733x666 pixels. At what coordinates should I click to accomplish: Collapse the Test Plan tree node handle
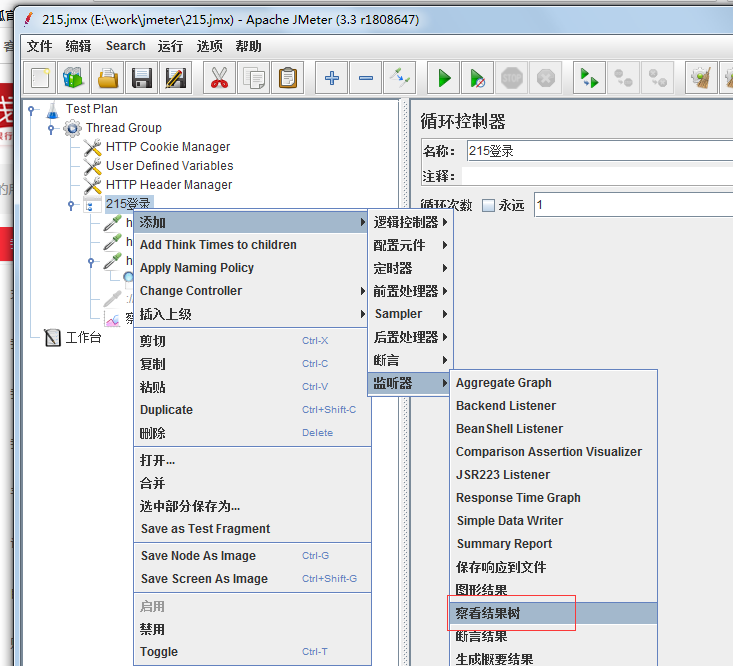[x=31, y=110]
